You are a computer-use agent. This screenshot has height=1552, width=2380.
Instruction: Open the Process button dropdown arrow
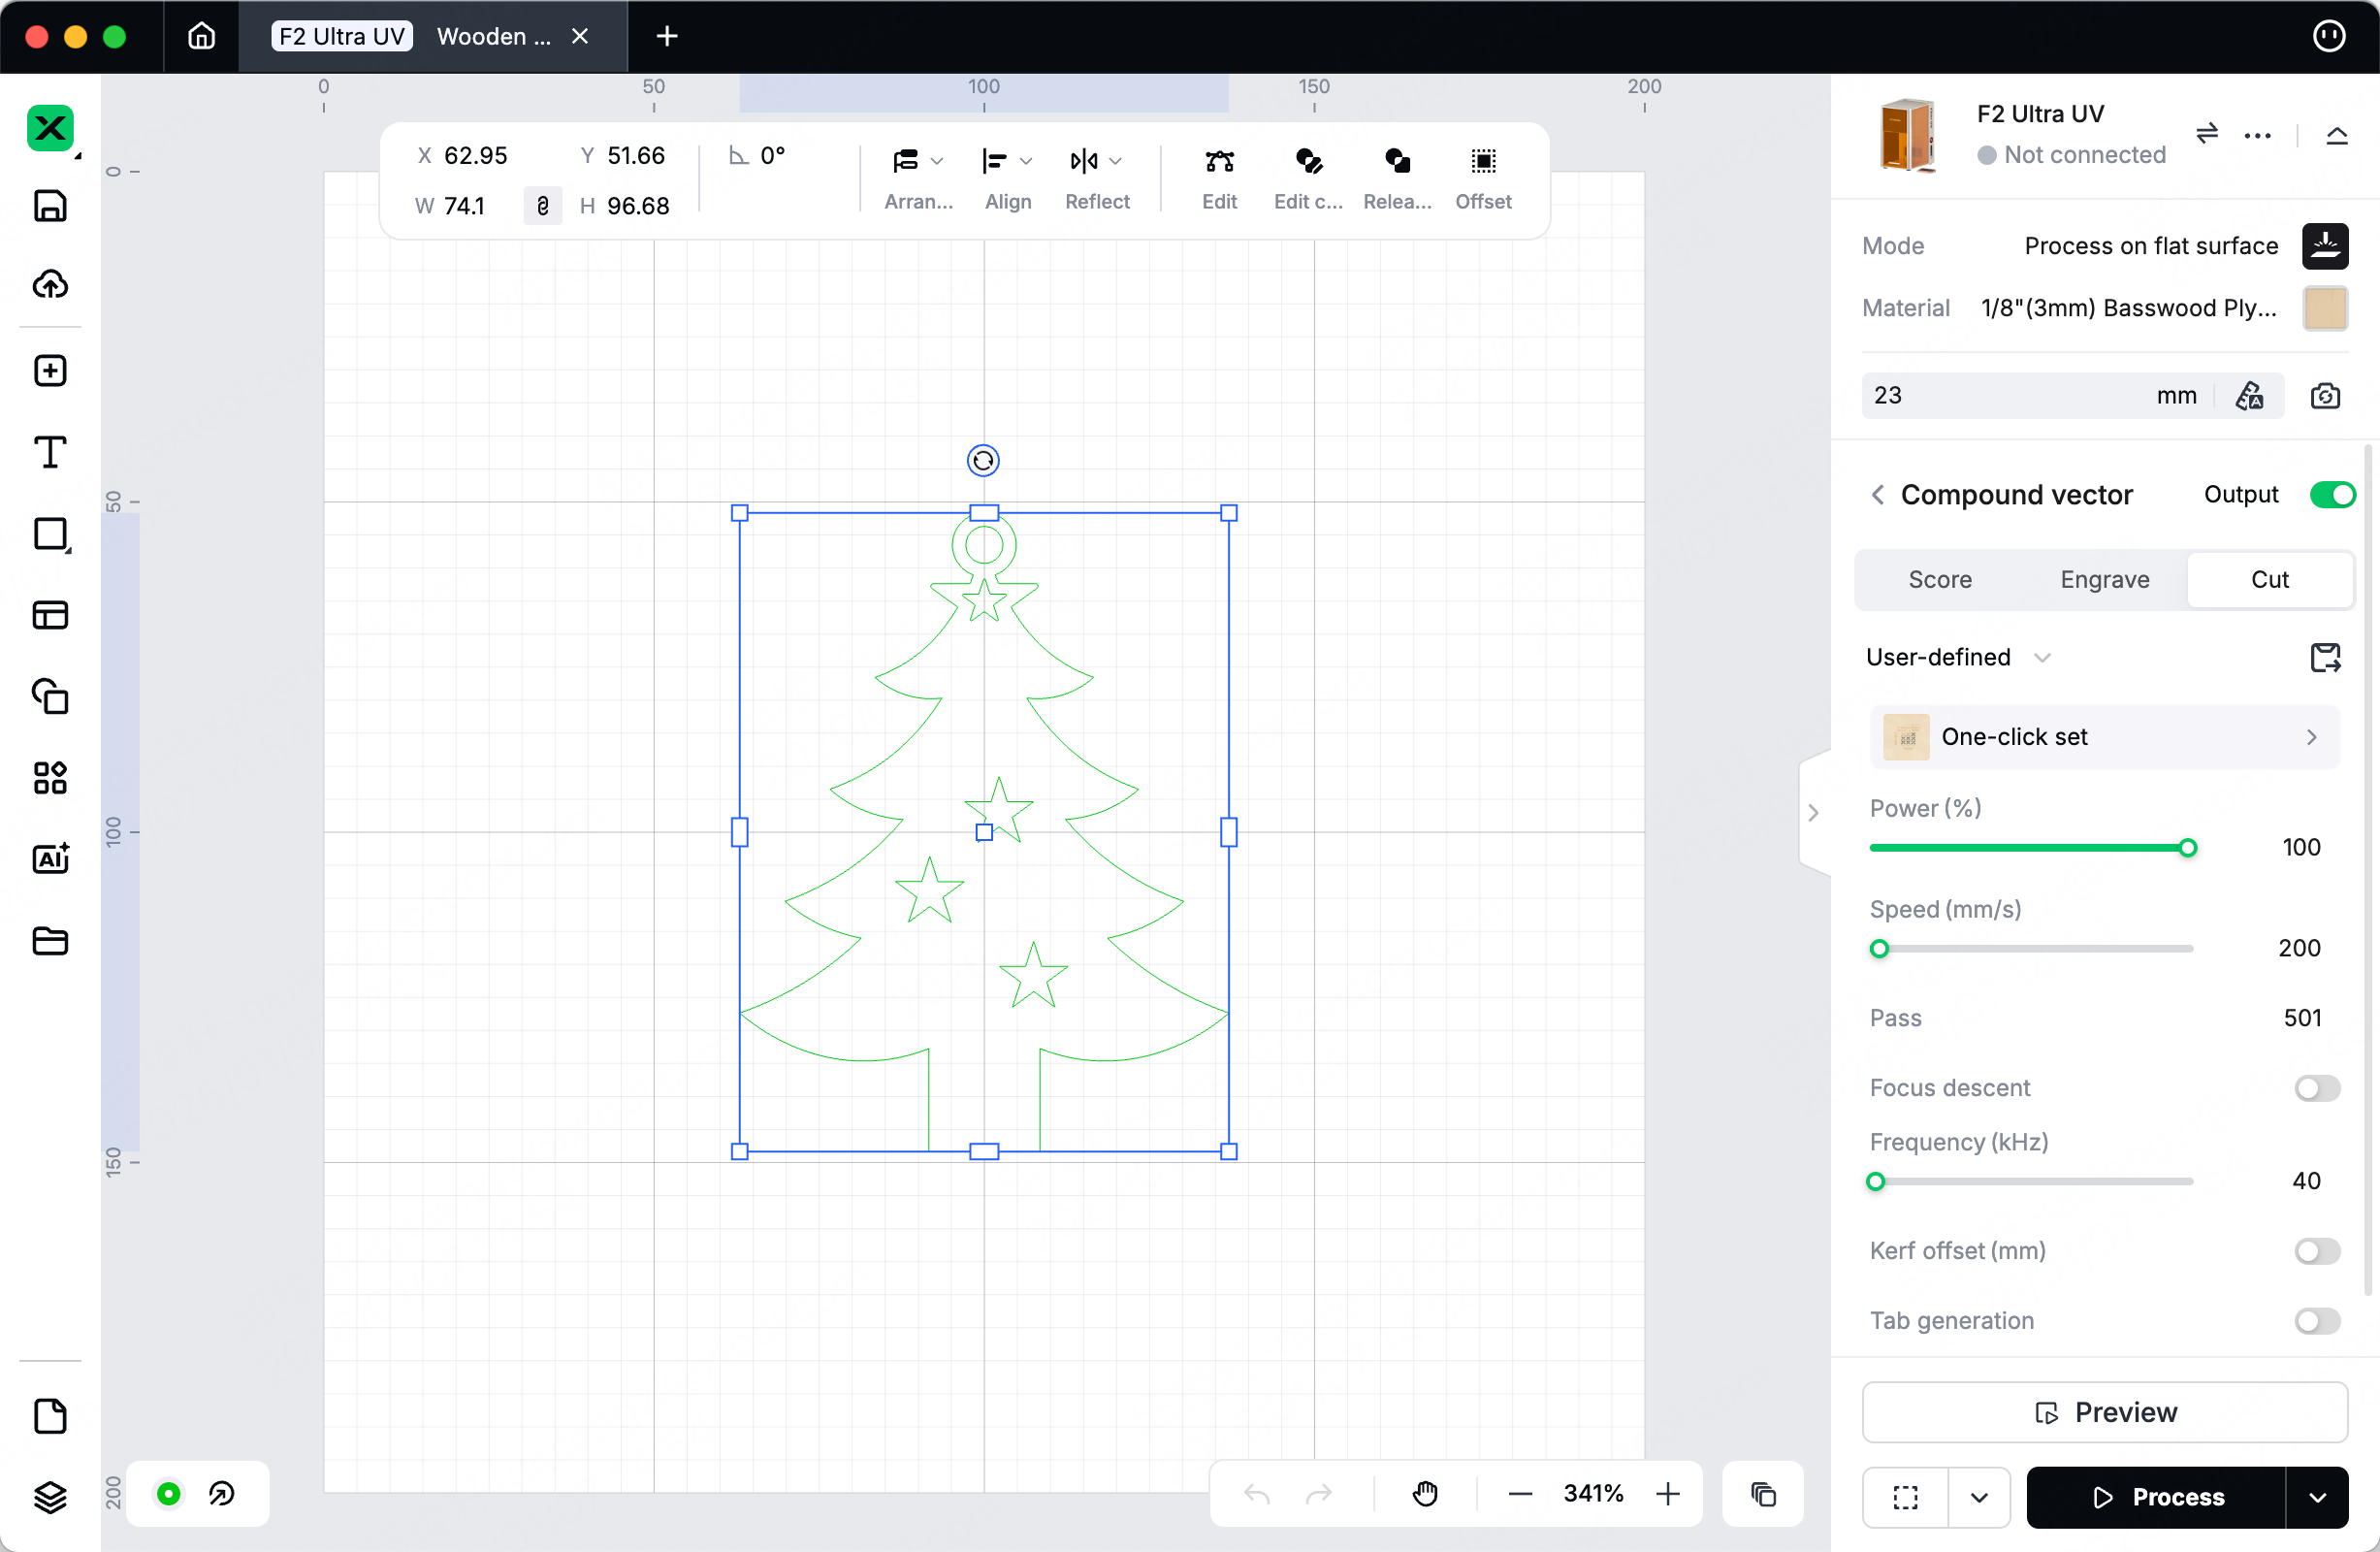2317,1497
